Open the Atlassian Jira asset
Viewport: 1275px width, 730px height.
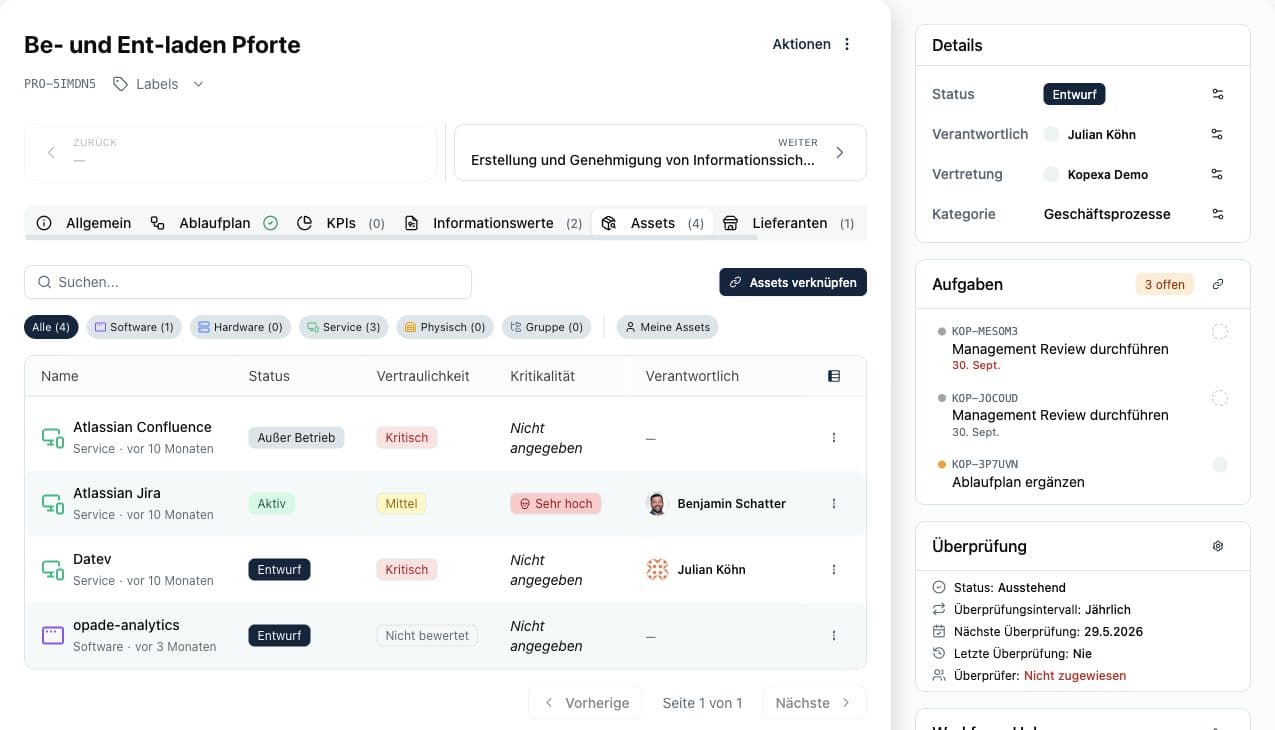coord(117,493)
